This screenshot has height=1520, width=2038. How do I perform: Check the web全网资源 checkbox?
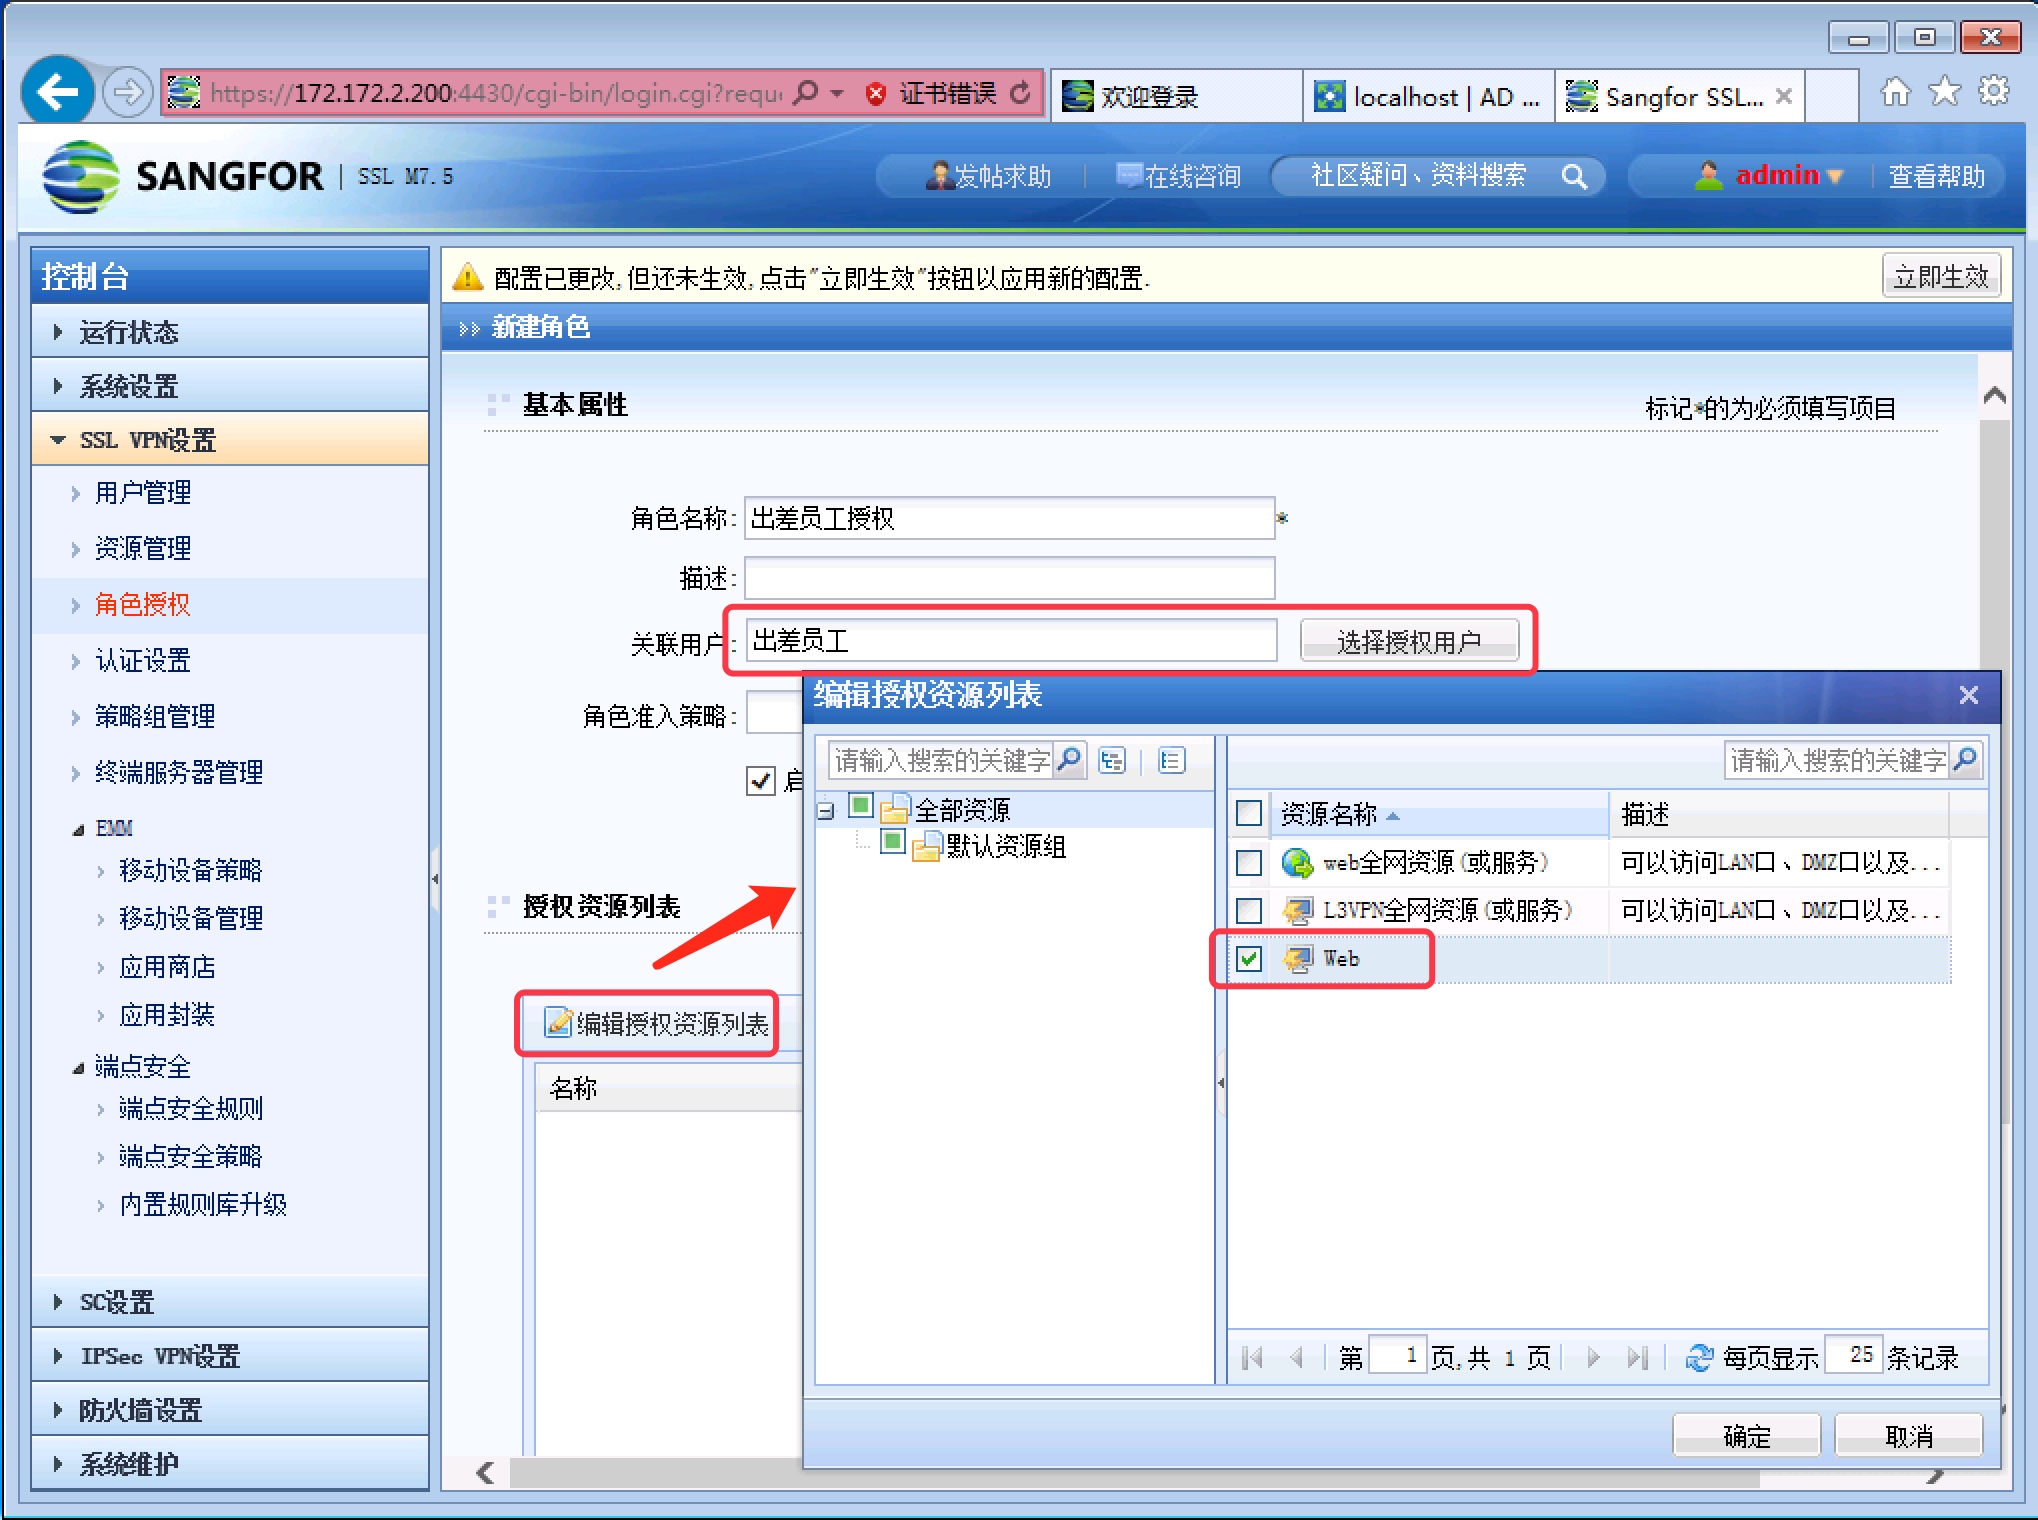[1249, 862]
